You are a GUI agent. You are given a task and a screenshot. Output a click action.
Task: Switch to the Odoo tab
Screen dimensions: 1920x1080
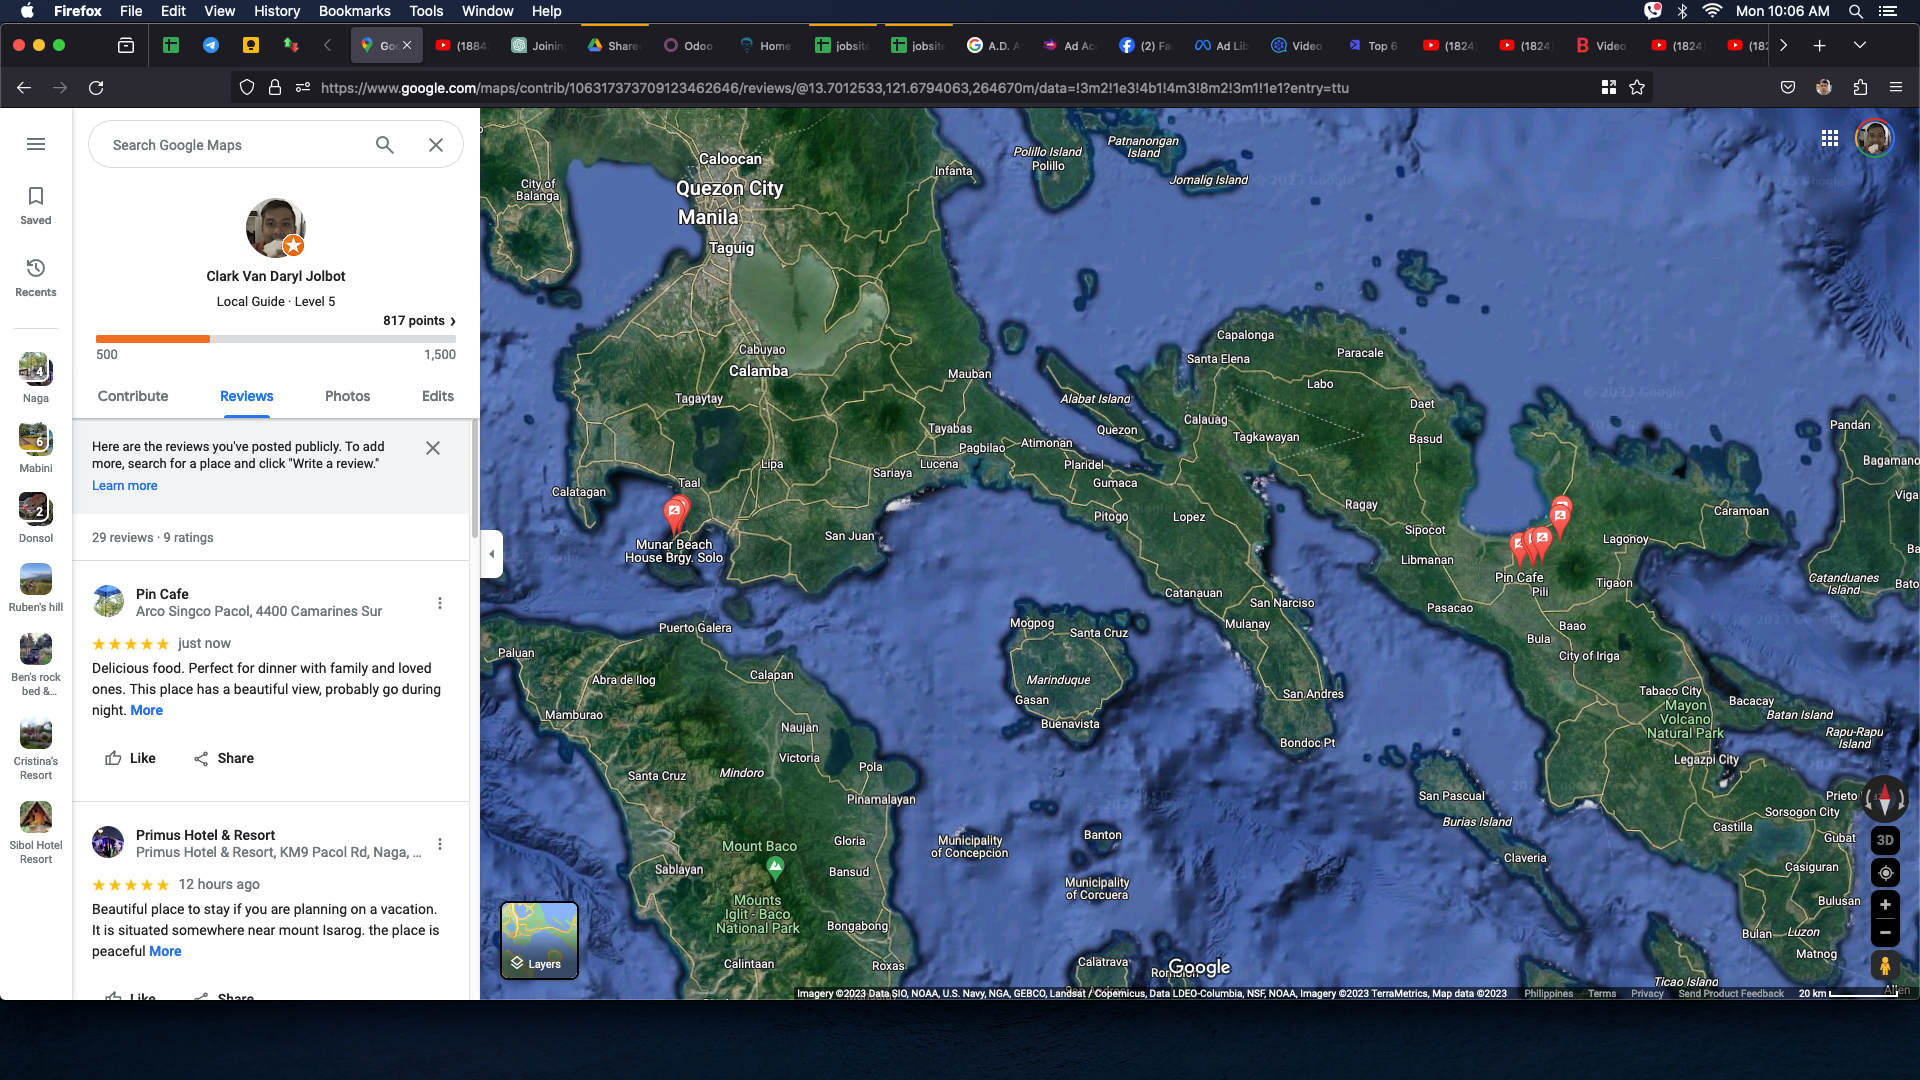689,45
